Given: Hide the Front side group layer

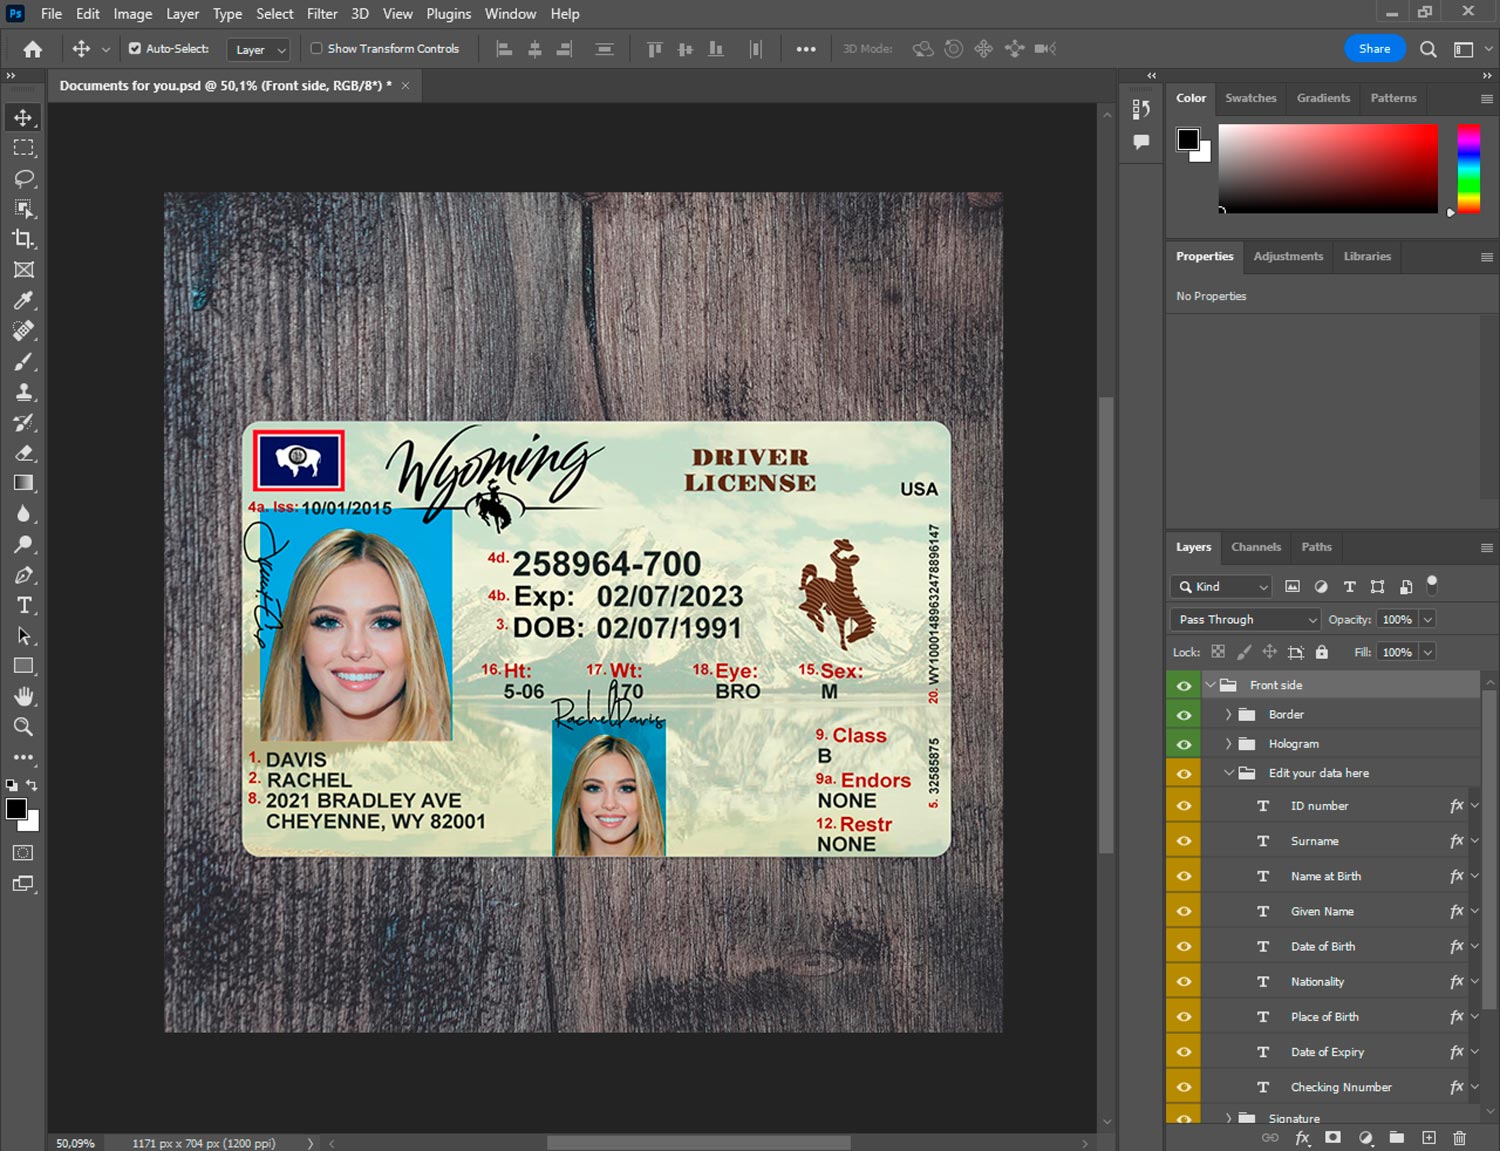Looking at the screenshot, I should 1184,686.
